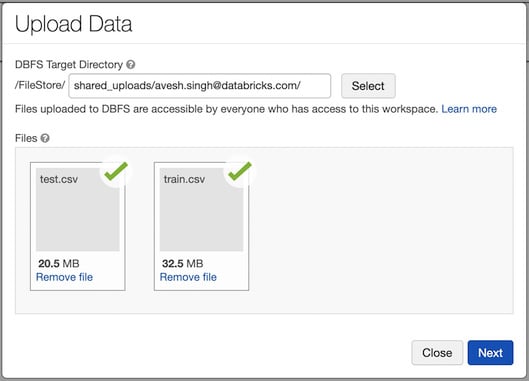This screenshot has width=529, height=381.
Task: Click the Upload Data heading
Action: tap(74, 24)
